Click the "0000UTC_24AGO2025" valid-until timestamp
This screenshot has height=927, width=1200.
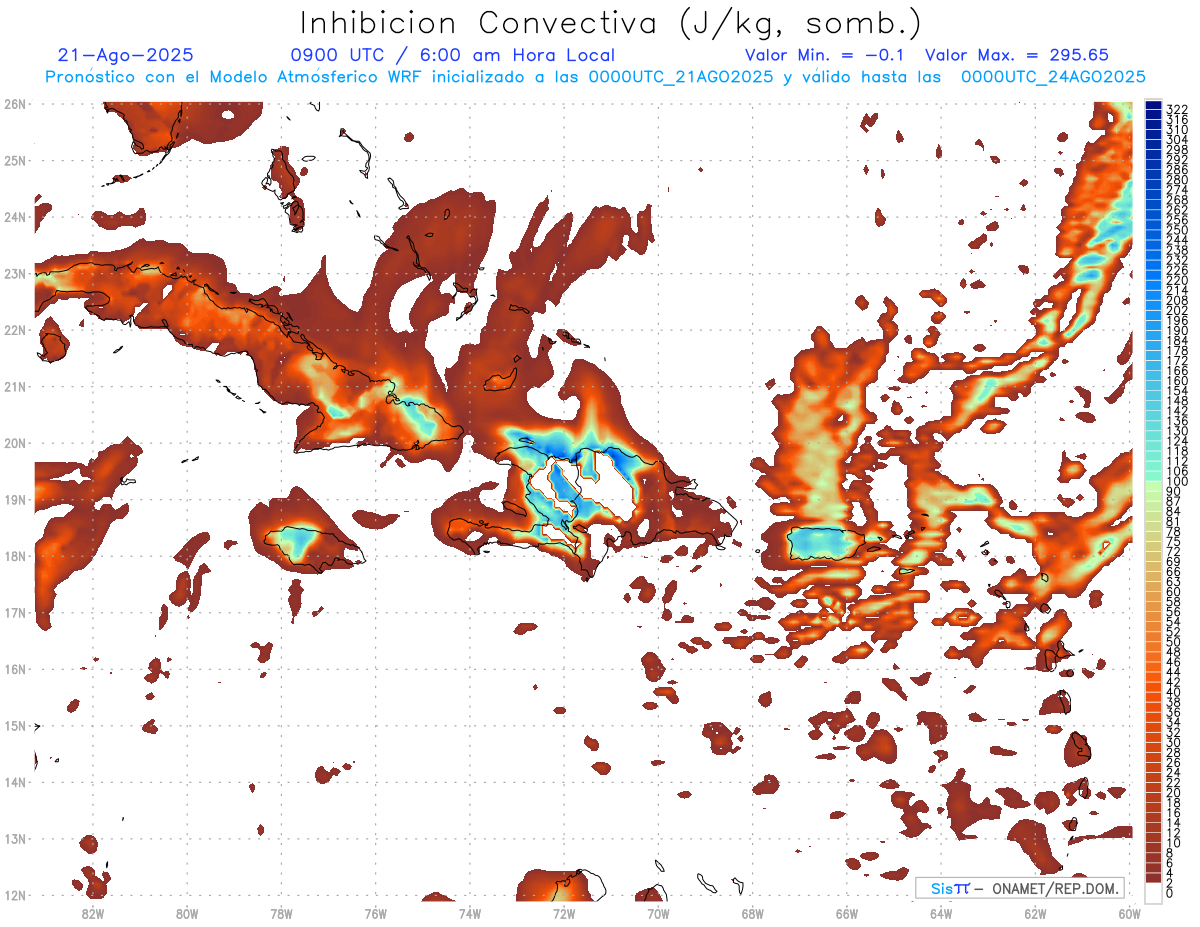(1053, 77)
